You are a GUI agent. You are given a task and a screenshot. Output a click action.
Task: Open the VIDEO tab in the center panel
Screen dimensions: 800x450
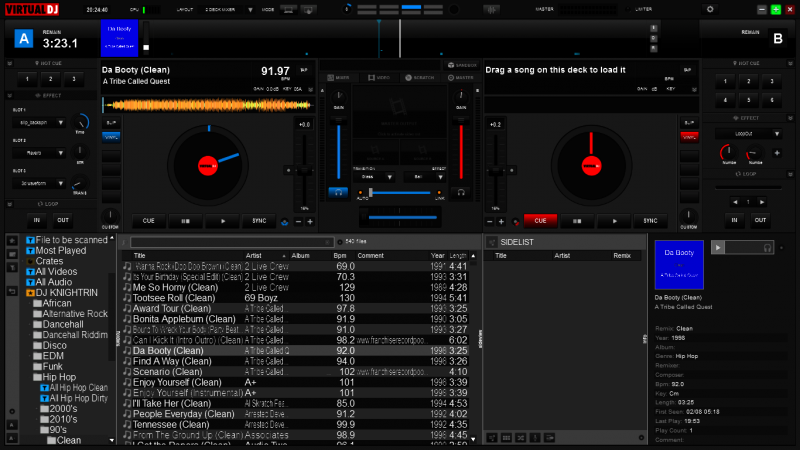[378, 77]
